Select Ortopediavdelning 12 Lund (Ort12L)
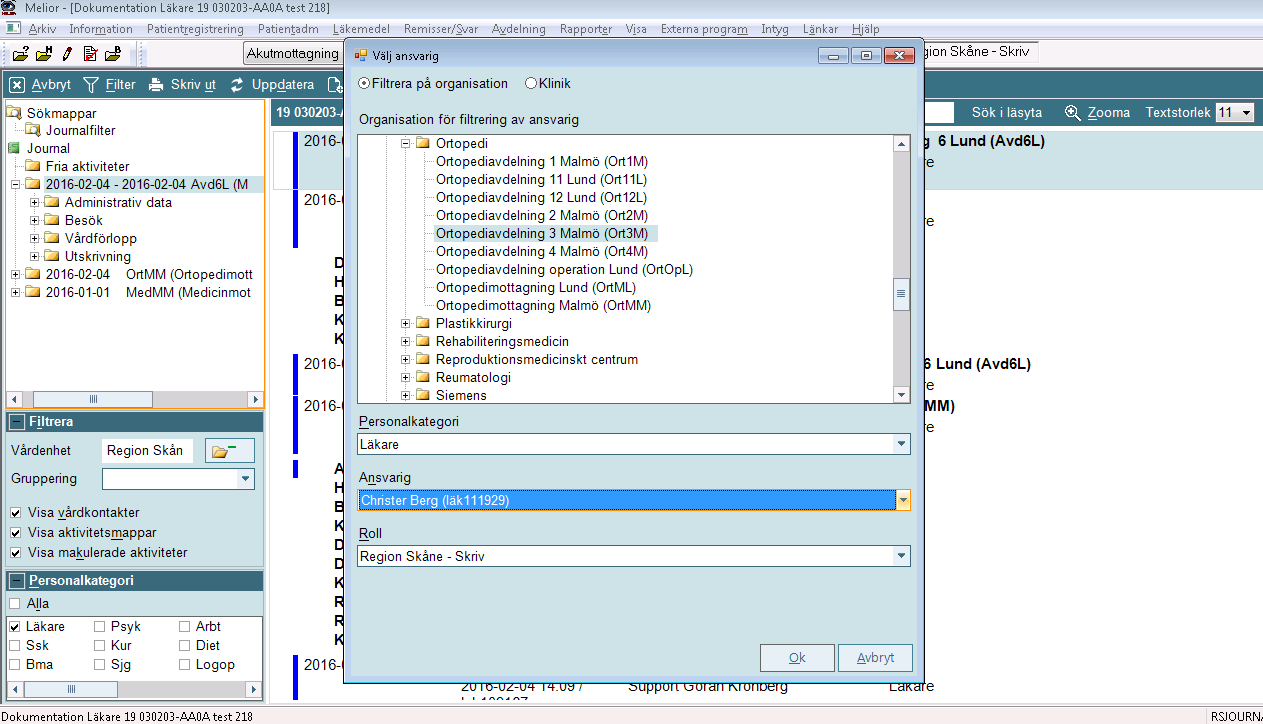 coord(541,197)
